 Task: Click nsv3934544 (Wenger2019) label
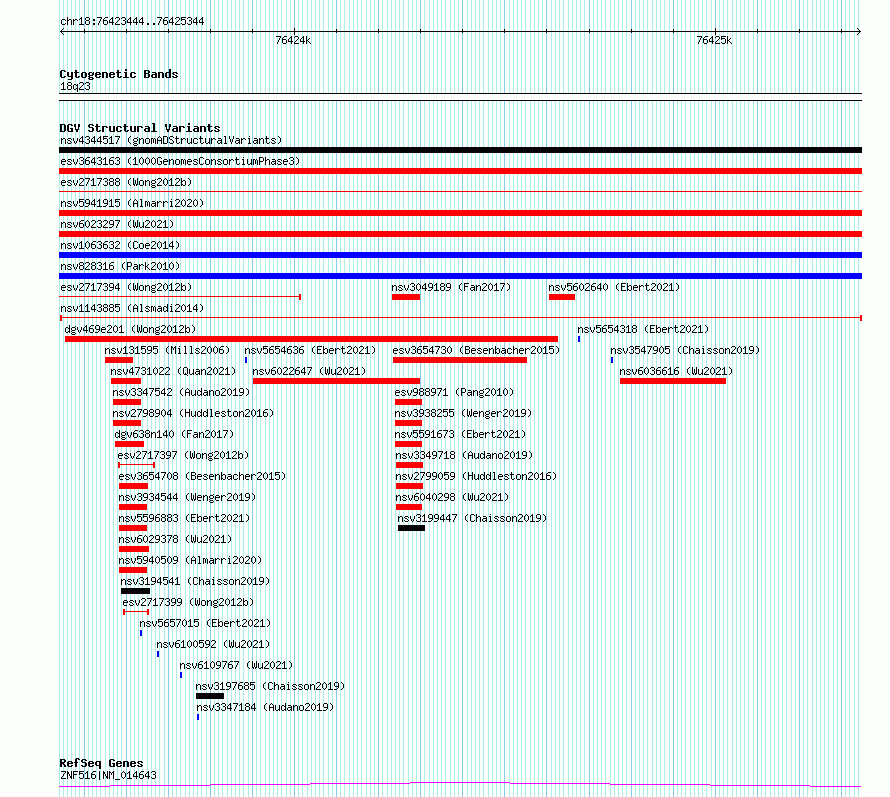[x=187, y=497]
